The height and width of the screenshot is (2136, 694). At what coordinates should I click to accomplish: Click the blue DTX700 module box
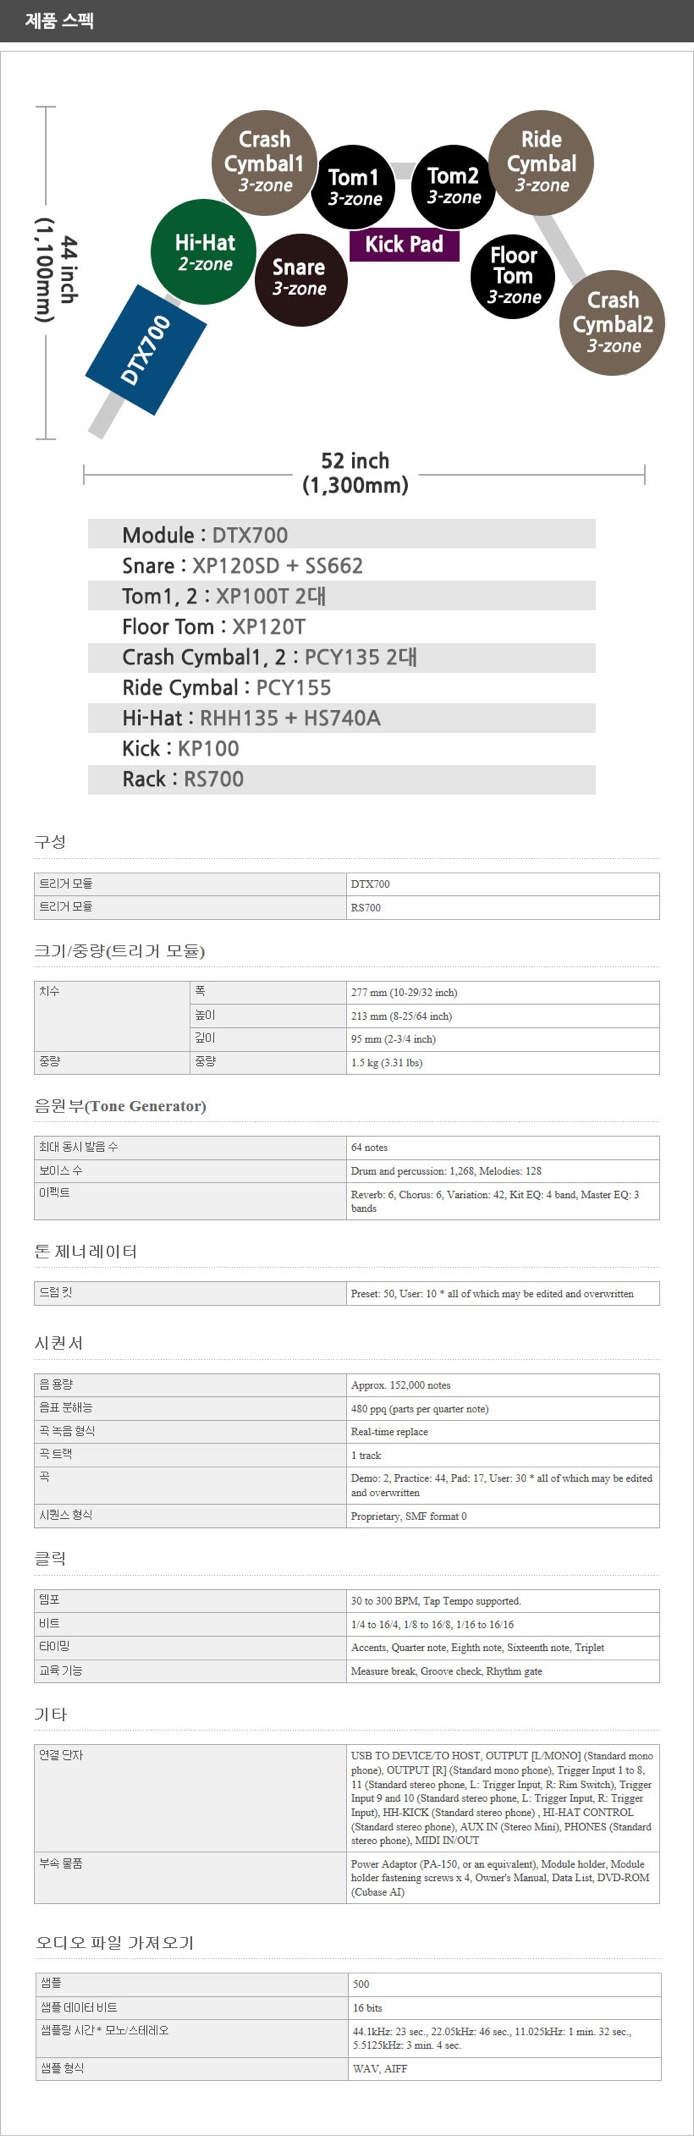point(146,349)
